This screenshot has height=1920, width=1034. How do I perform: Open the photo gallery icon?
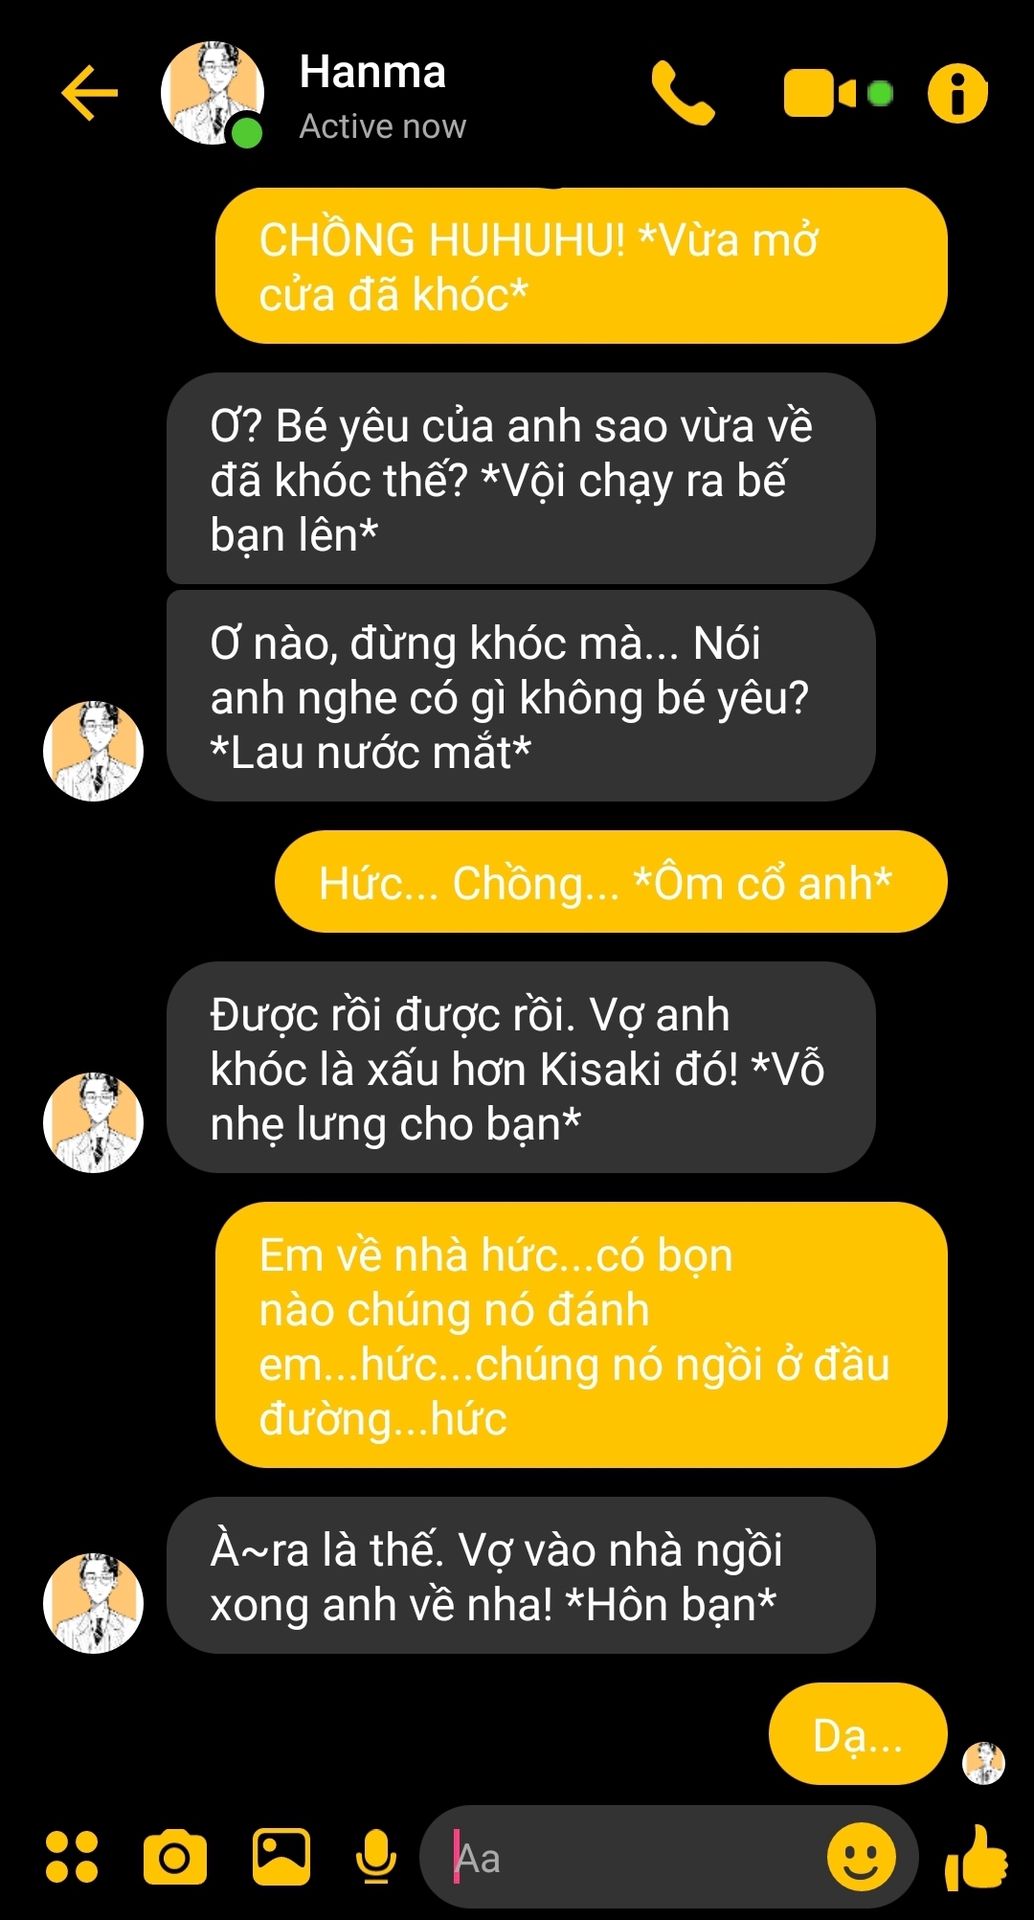pyautogui.click(x=281, y=1856)
